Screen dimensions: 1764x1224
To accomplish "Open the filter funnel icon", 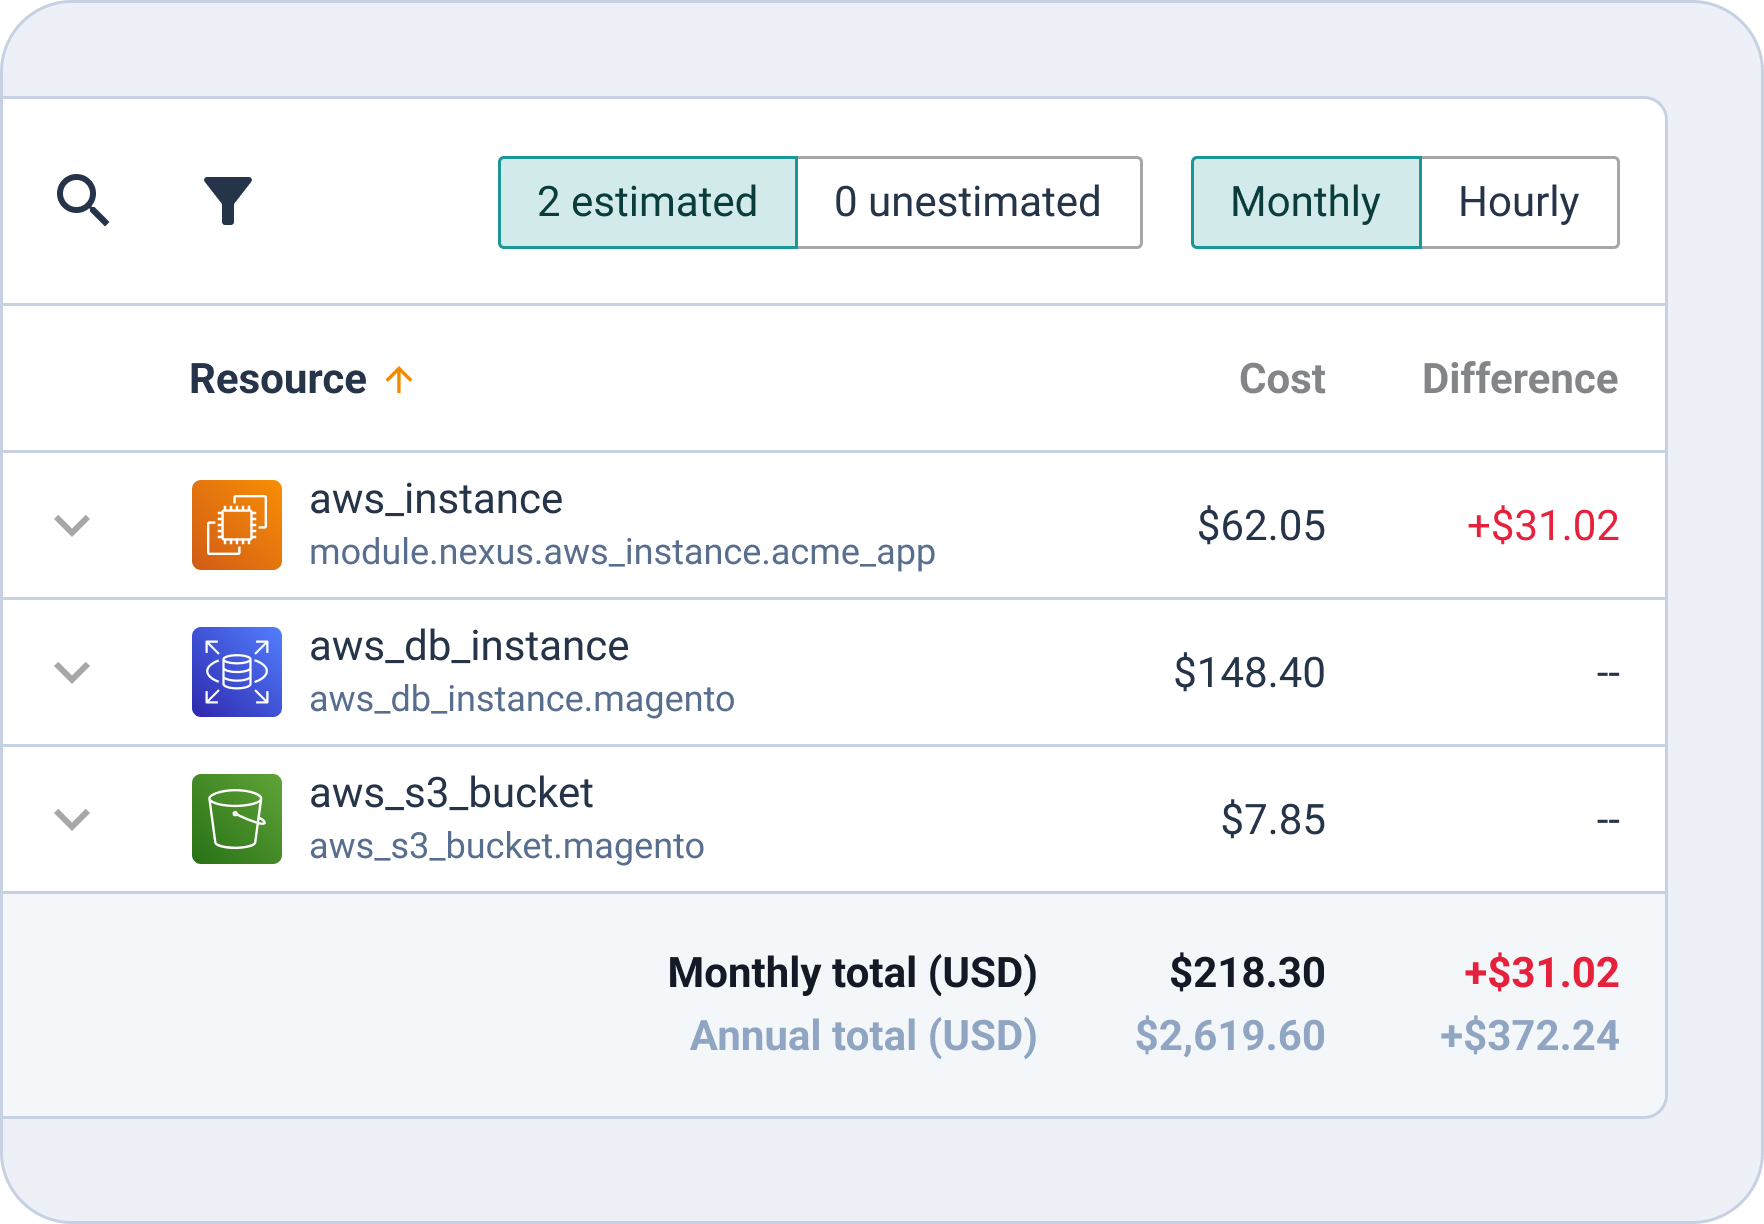I will point(227,201).
